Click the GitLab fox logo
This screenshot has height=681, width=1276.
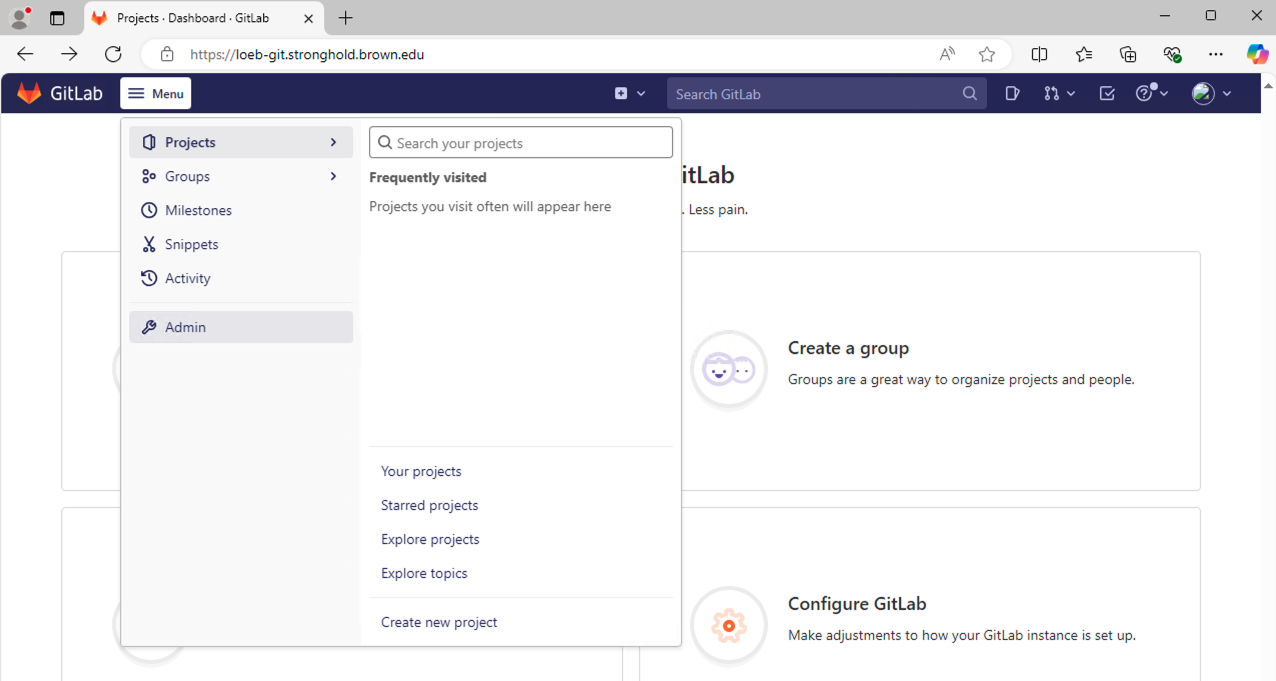pos(30,94)
